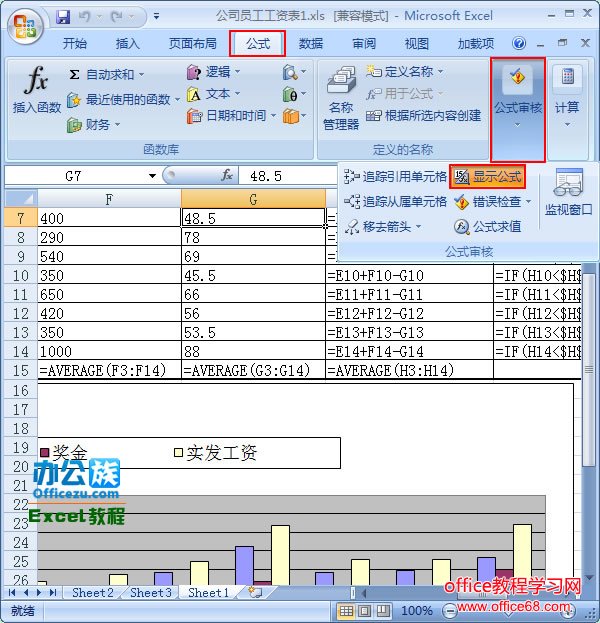Click the Undo arrow in quick access toolbar
The height and width of the screenshot is (623, 600).
click(x=83, y=17)
